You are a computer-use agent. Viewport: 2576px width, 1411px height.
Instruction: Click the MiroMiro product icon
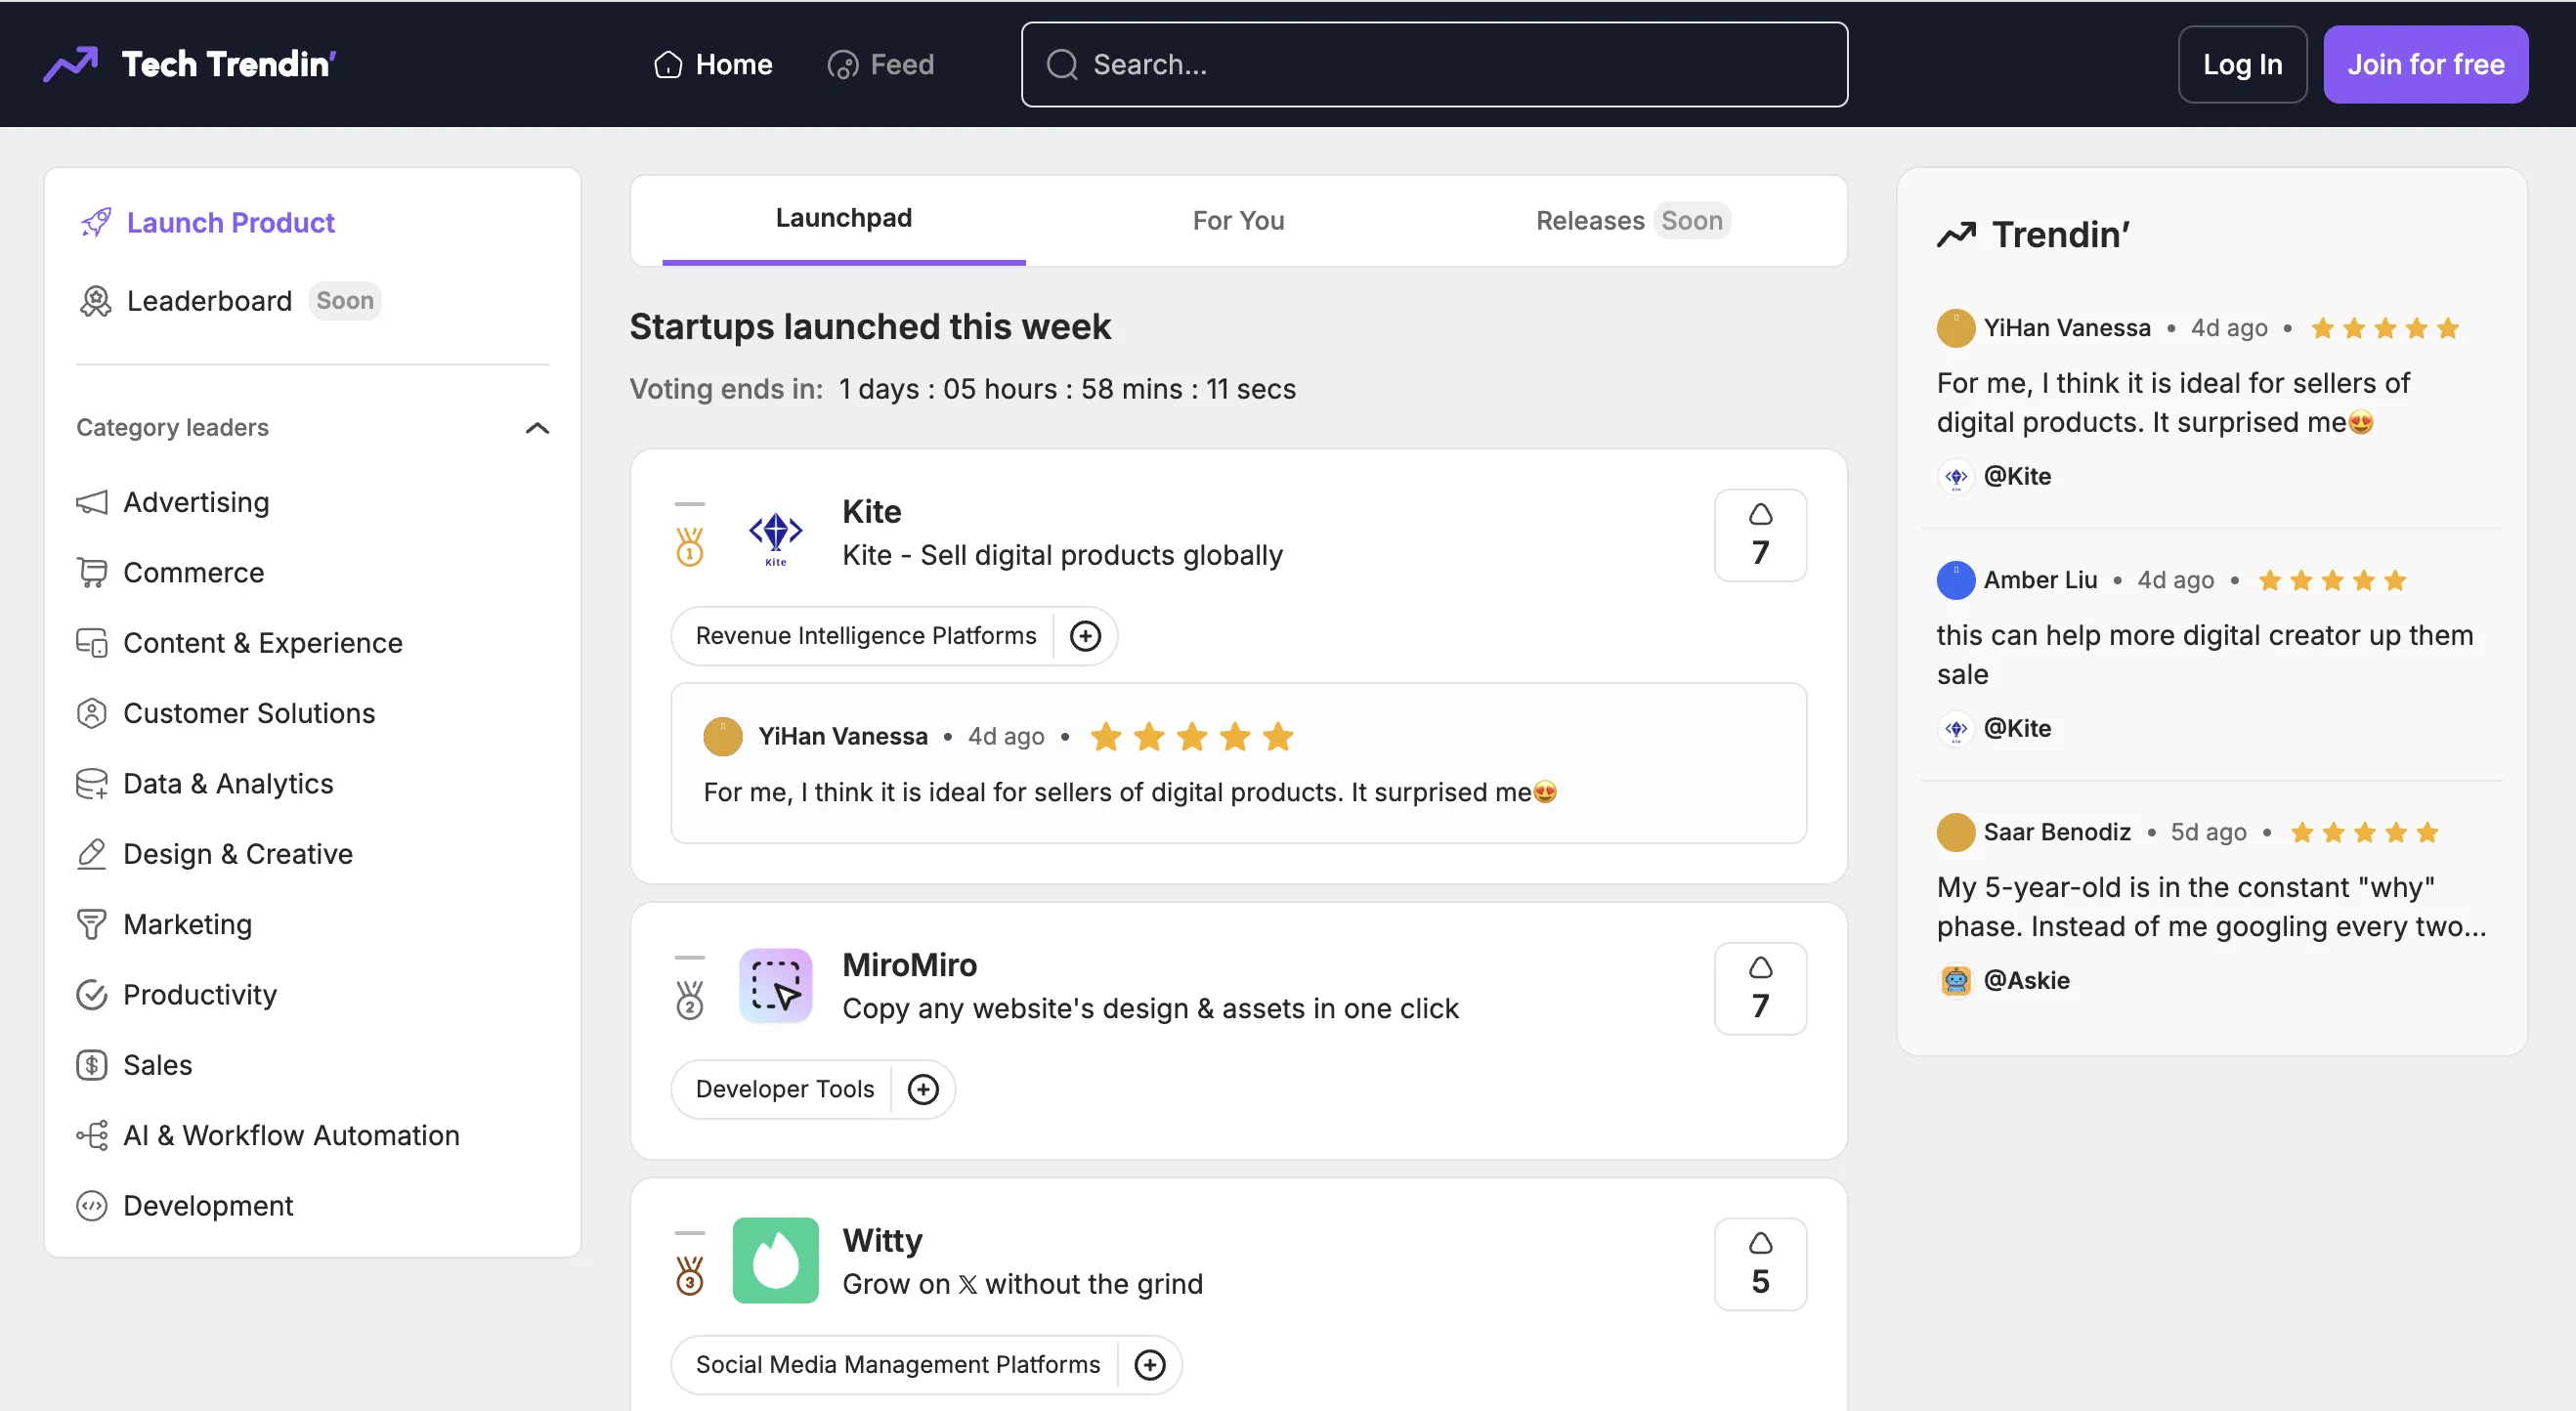click(775, 986)
